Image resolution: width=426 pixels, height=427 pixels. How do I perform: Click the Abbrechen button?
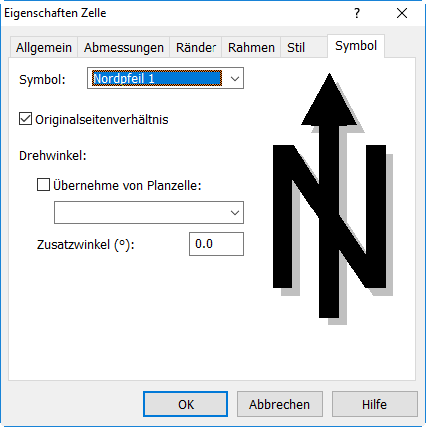pyautogui.click(x=280, y=404)
